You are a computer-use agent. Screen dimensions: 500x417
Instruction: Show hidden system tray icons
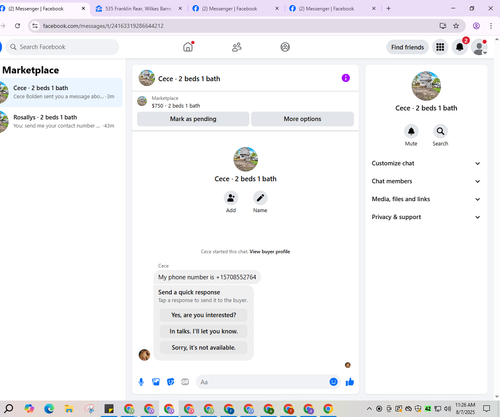click(369, 409)
